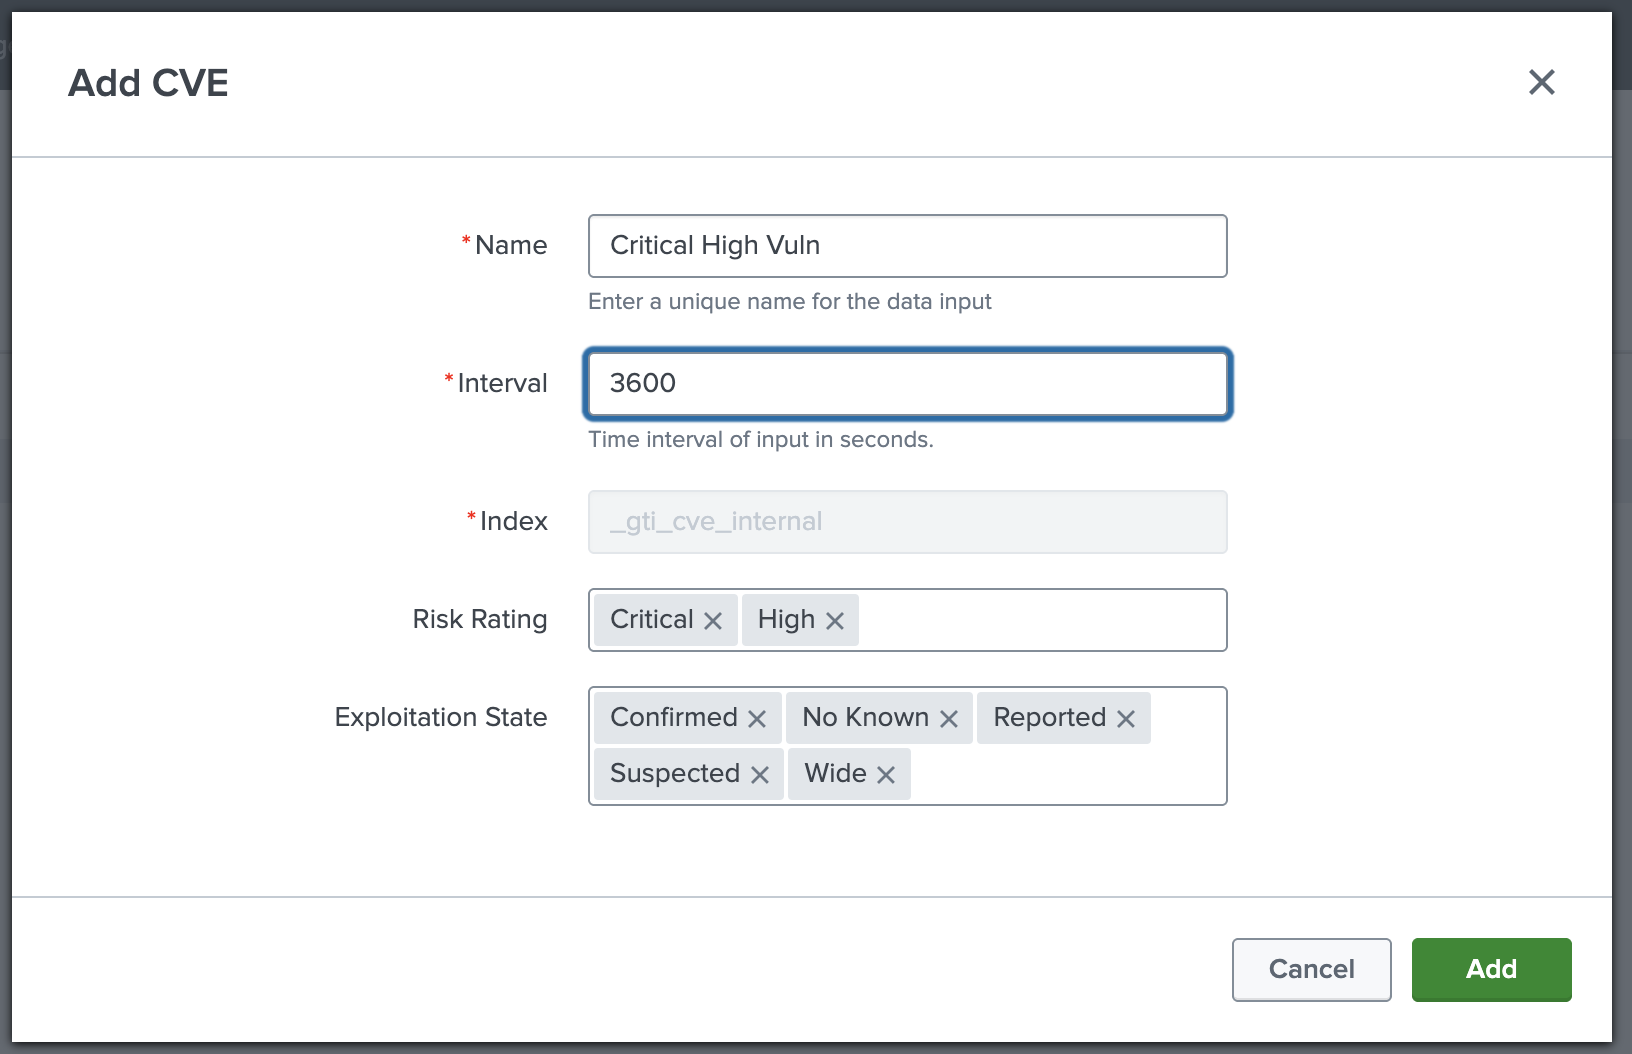The height and width of the screenshot is (1054, 1632).
Task: Cancel adding the CVE input
Action: point(1311,969)
